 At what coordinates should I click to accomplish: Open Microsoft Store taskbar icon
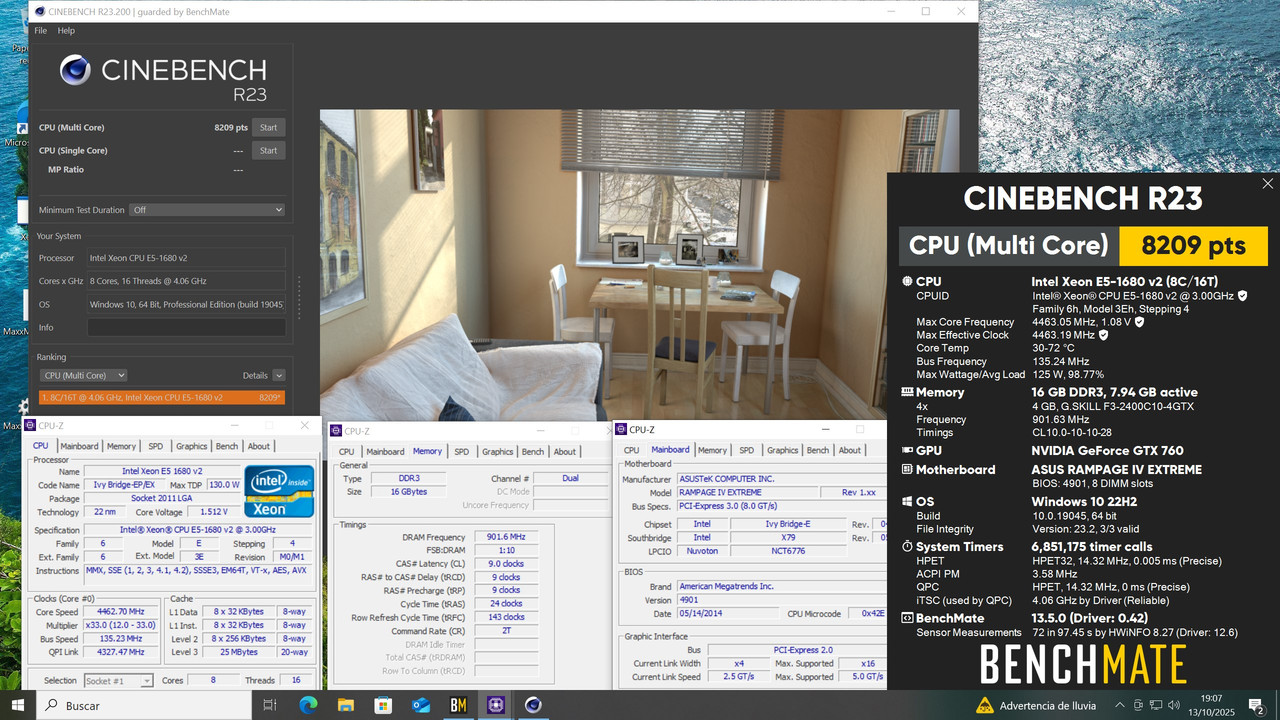pos(383,705)
